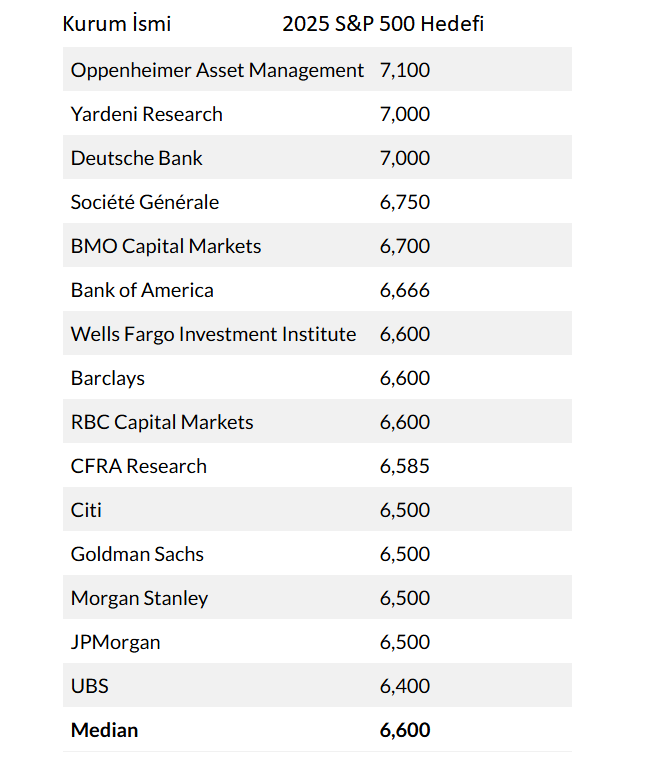Click the JPMorgan table row
This screenshot has height=769, width=648.
tap(317, 641)
